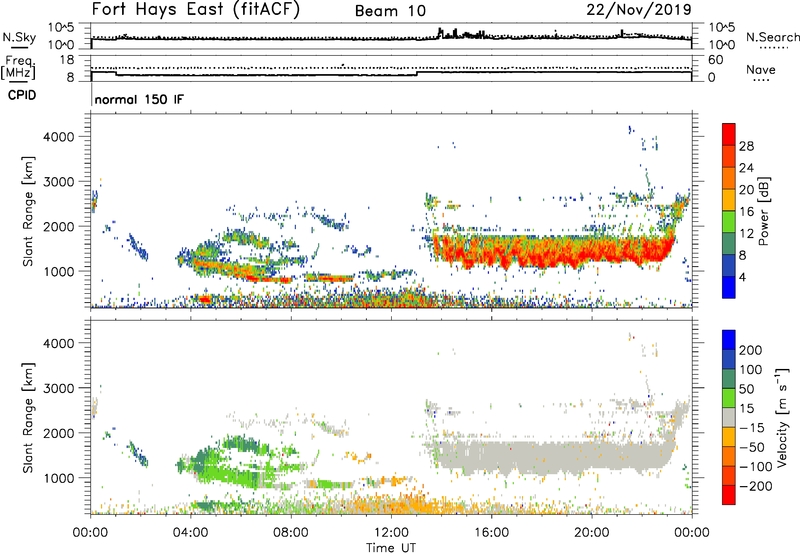Click the '200' velocity colorbar tick label
Screen dimensions: 800x554
[751, 350]
